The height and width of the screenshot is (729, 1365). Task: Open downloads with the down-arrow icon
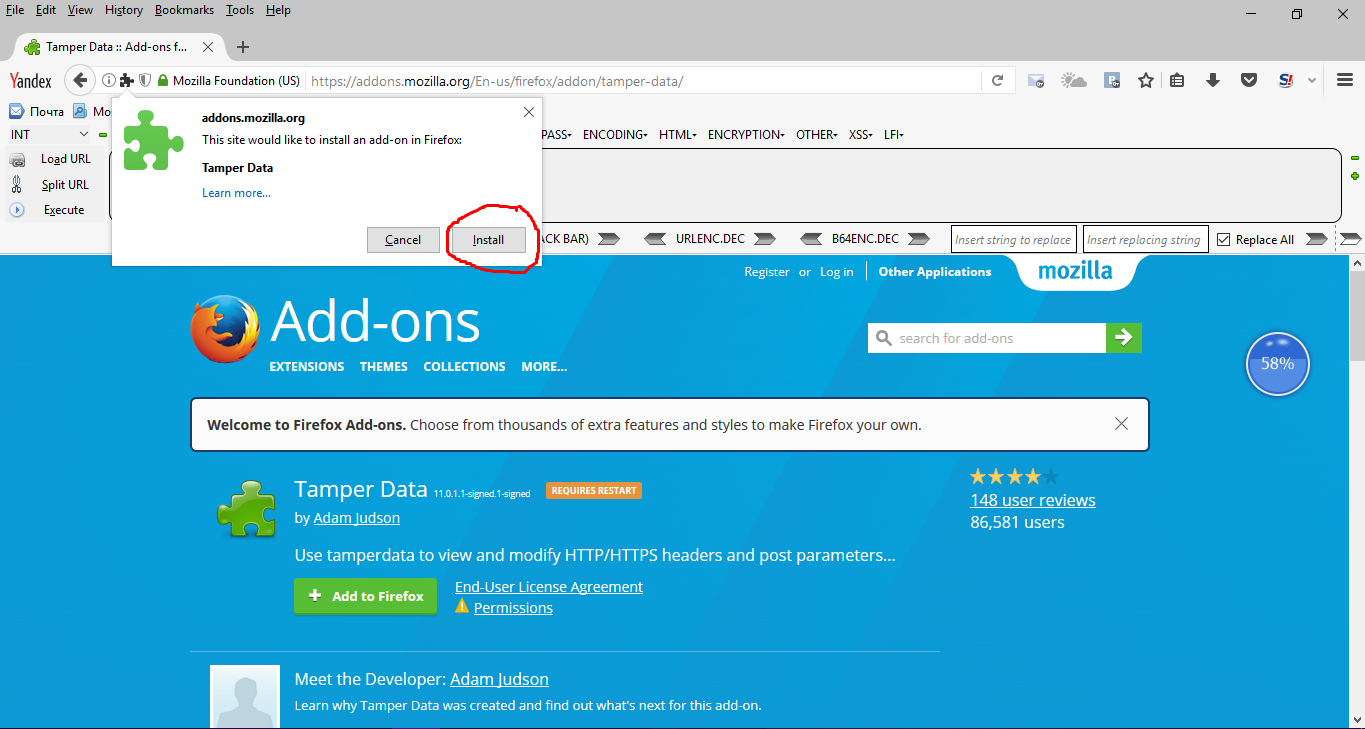(x=1213, y=80)
